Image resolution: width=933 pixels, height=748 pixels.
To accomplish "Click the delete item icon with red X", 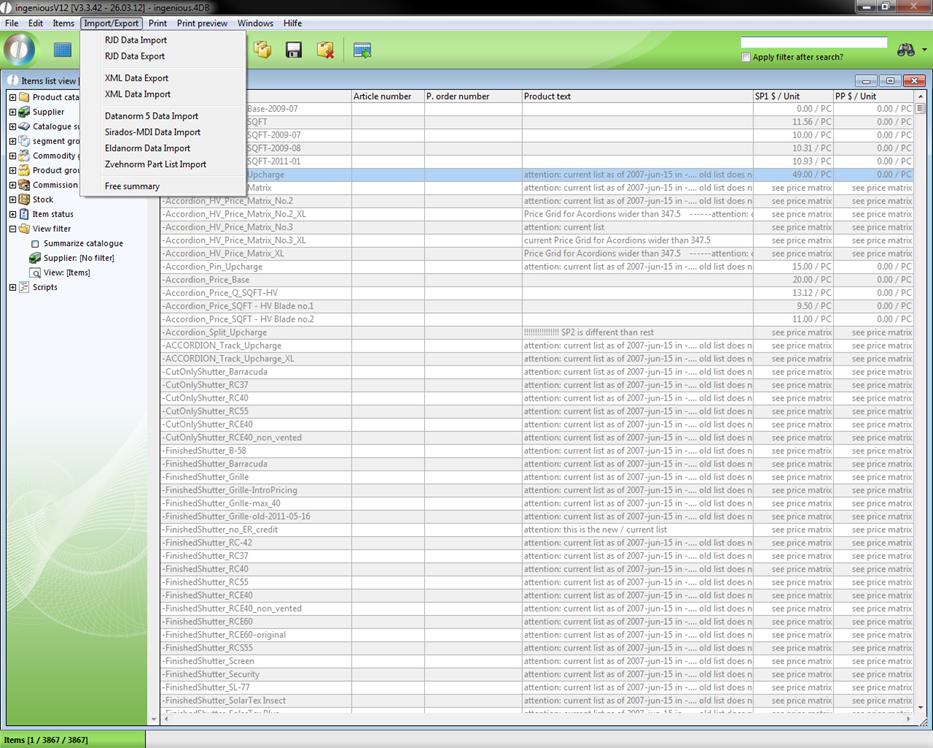I will (x=325, y=50).
